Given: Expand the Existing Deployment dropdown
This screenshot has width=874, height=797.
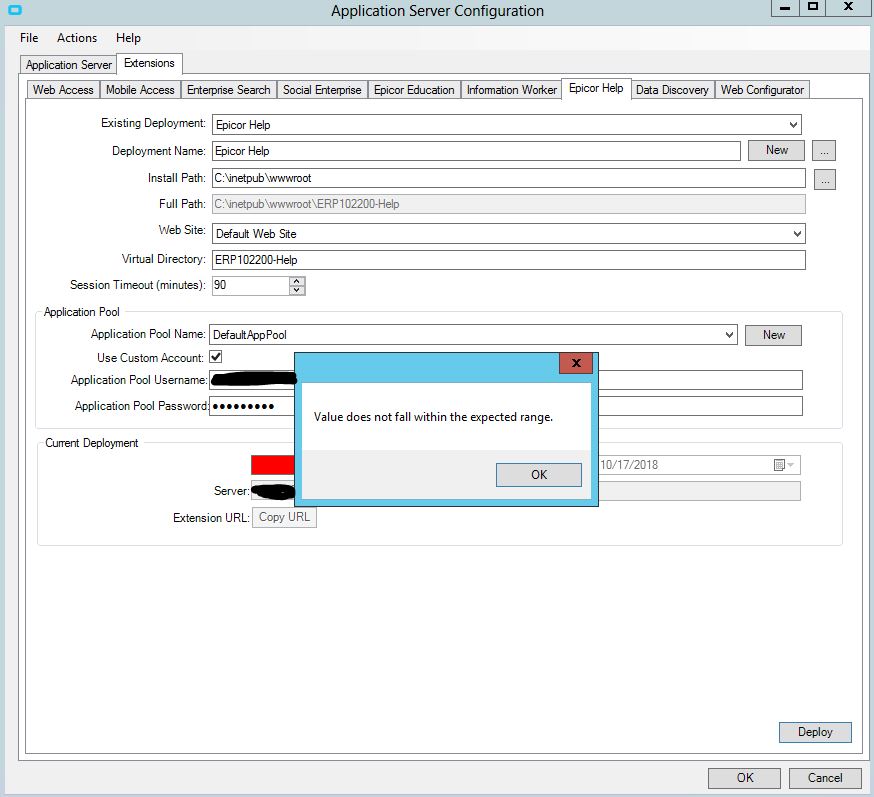Looking at the screenshot, I should tap(793, 124).
